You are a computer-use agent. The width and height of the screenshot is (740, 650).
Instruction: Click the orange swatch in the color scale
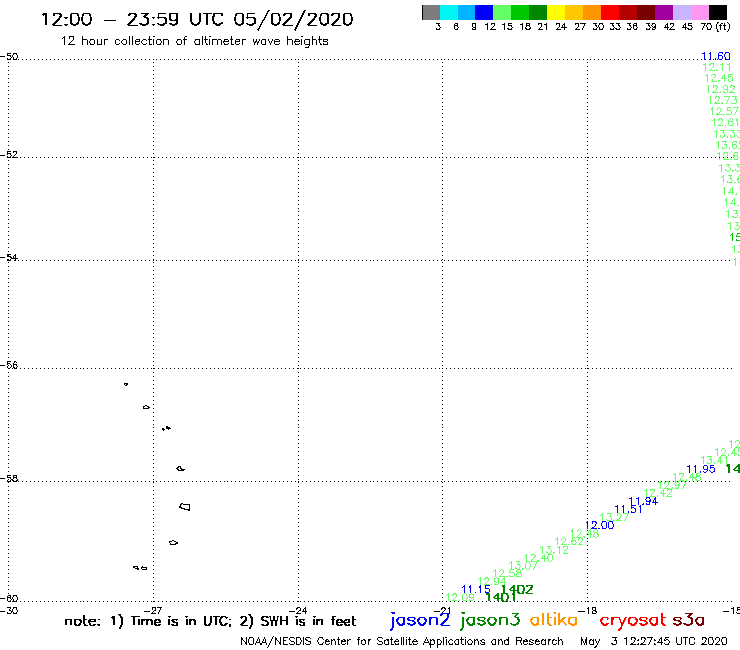click(592, 12)
